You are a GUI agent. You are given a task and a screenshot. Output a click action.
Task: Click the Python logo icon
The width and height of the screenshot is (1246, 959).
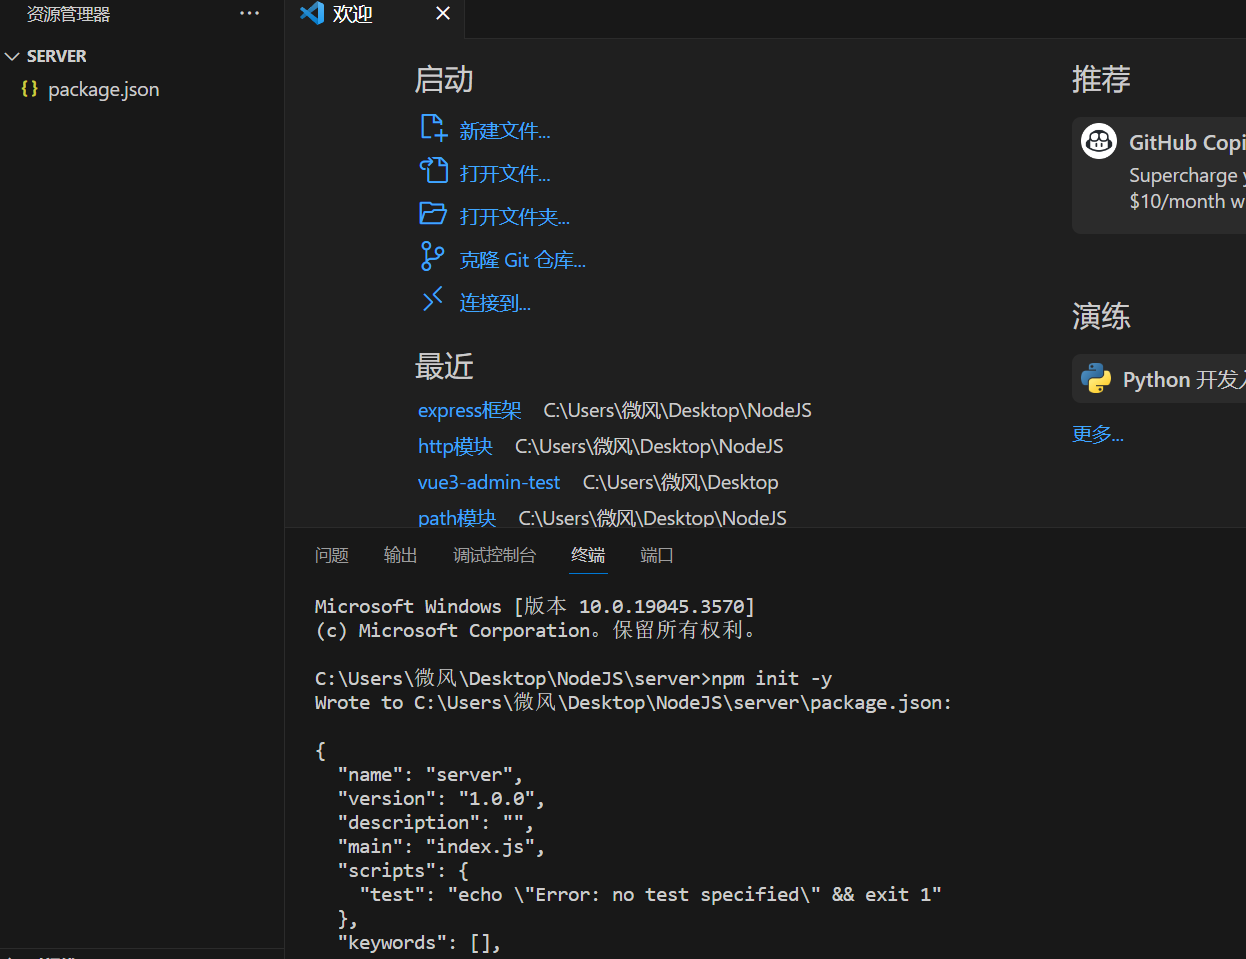click(x=1096, y=379)
